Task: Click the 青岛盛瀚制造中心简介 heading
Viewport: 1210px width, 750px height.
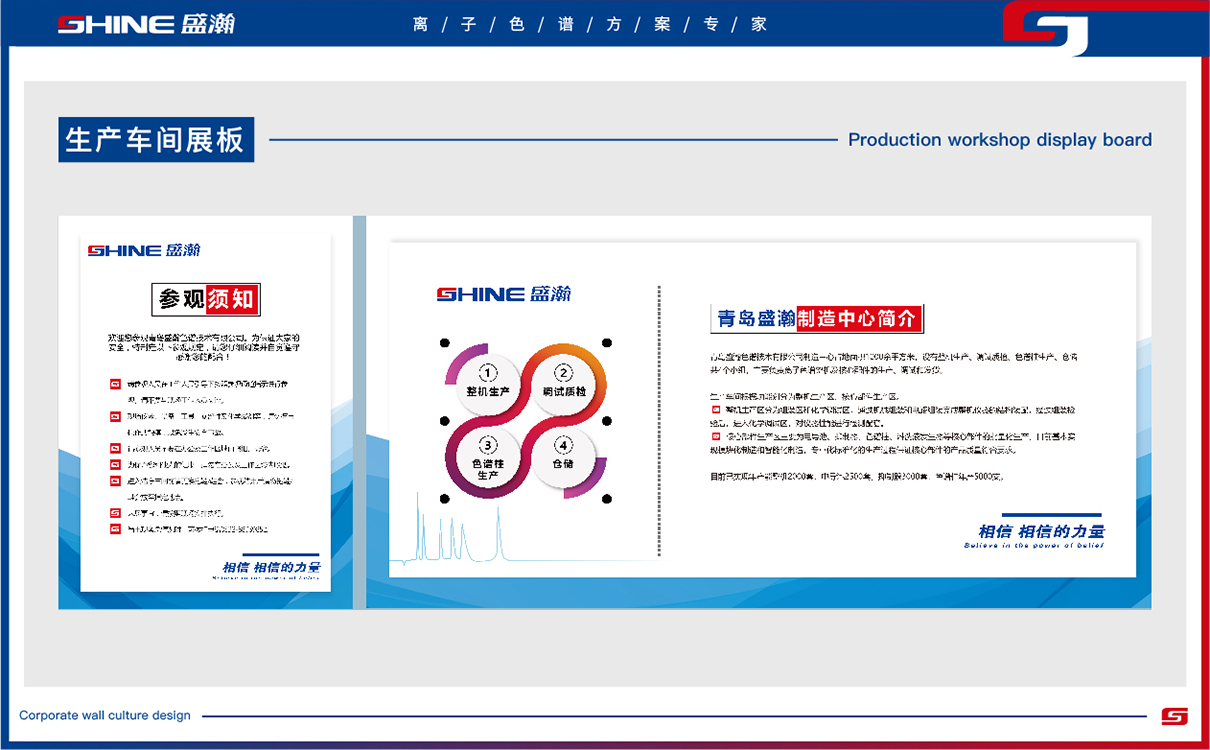Action: coord(816,319)
